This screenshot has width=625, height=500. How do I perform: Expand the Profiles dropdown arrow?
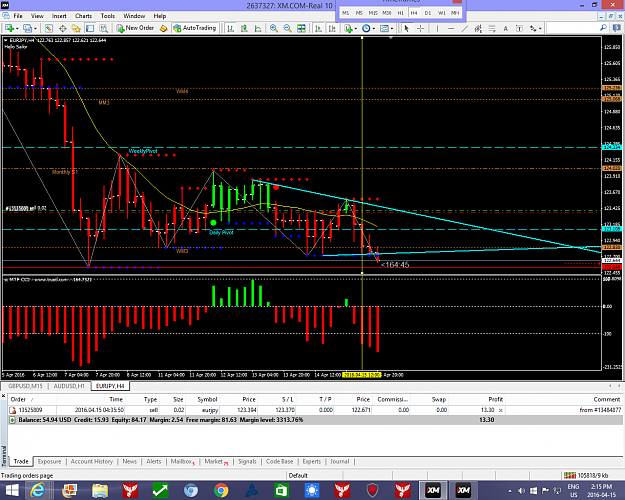pyautogui.click(x=35, y=28)
